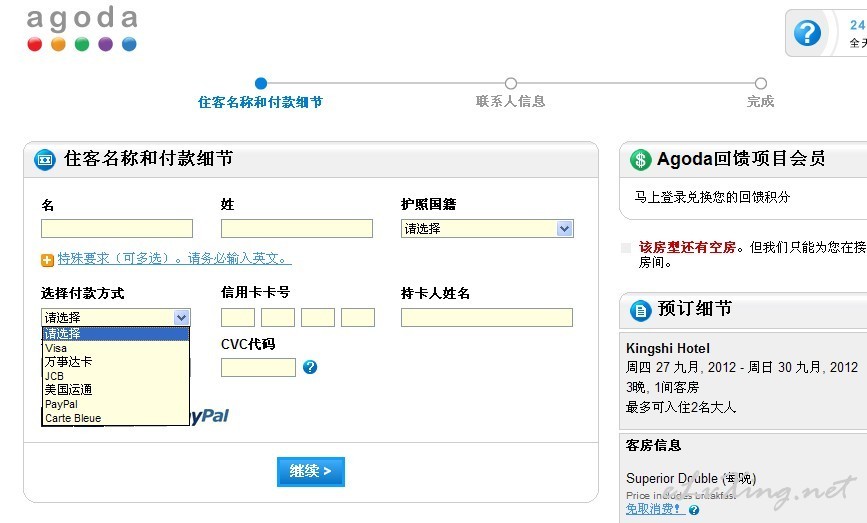Open the 护照国籍 nationality dropdown
Image resolution: width=867 pixels, height=523 pixels.
[487, 228]
